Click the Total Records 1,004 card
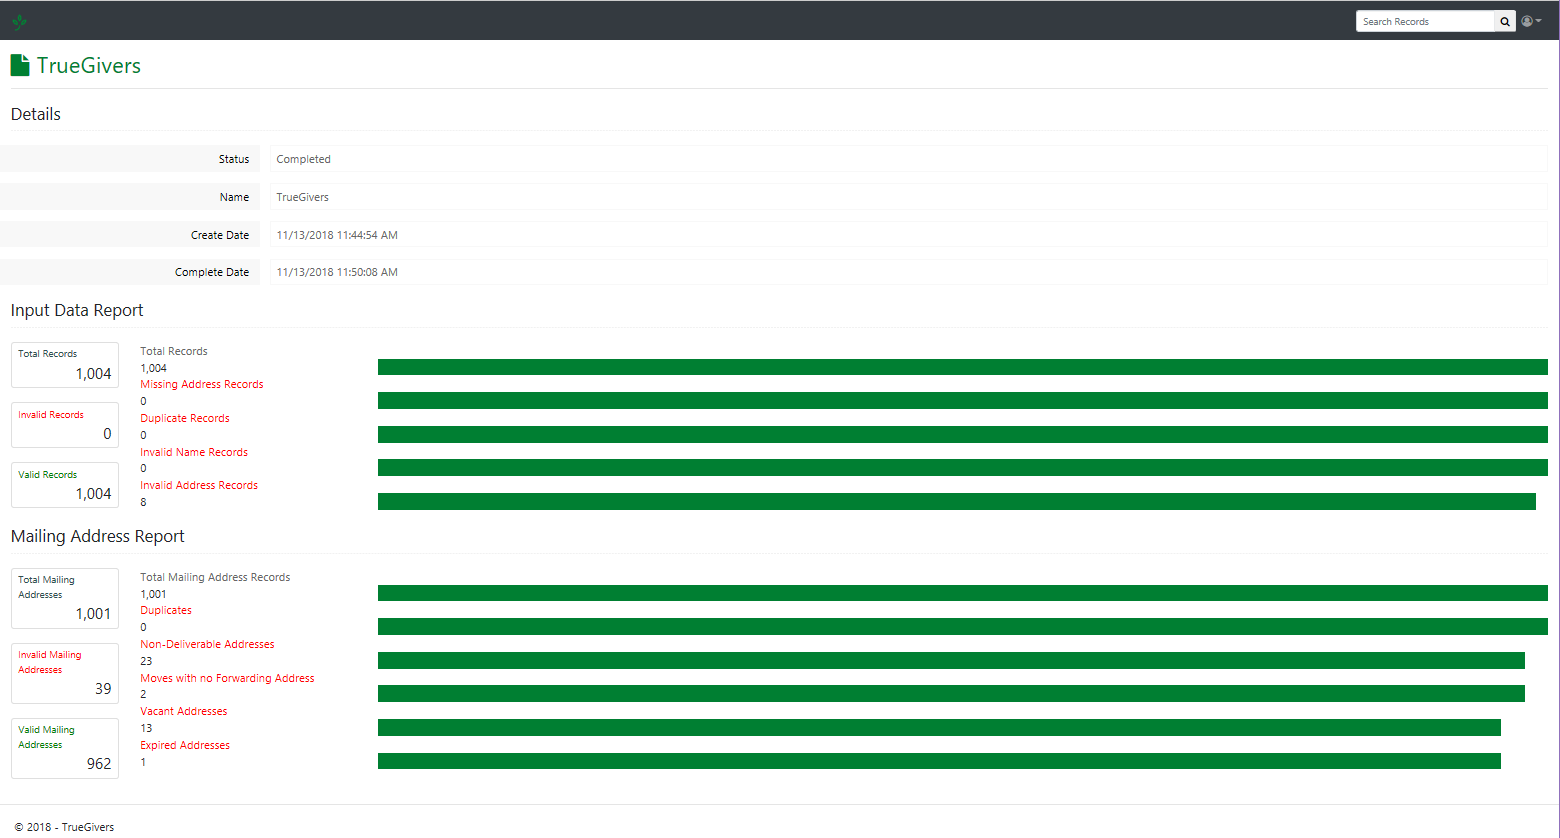The height and width of the screenshot is (838, 1560). pyautogui.click(x=65, y=365)
